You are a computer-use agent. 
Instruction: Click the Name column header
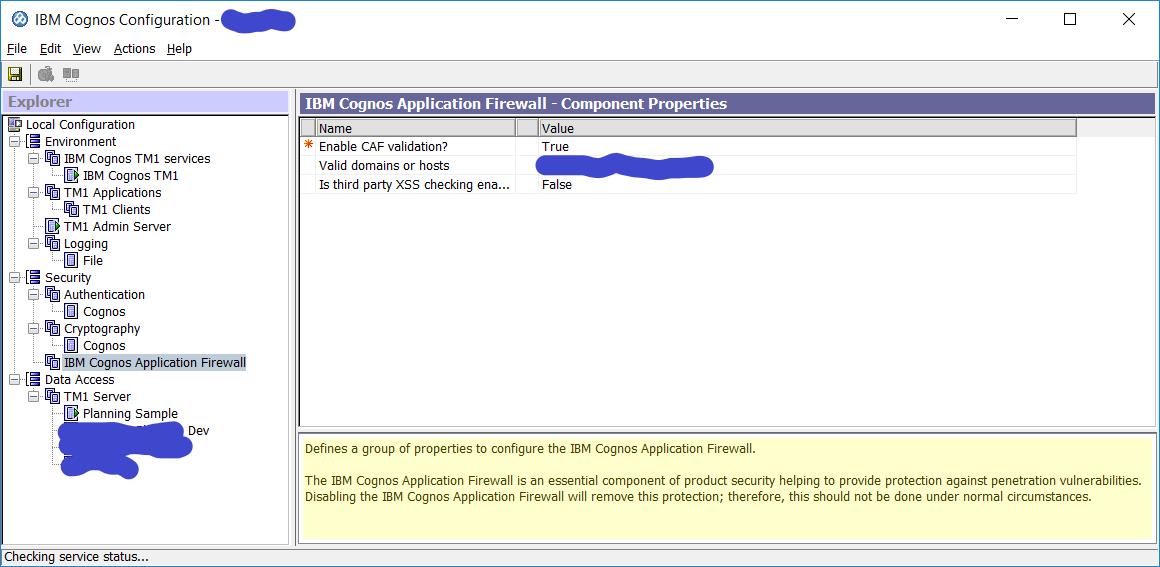pos(416,128)
